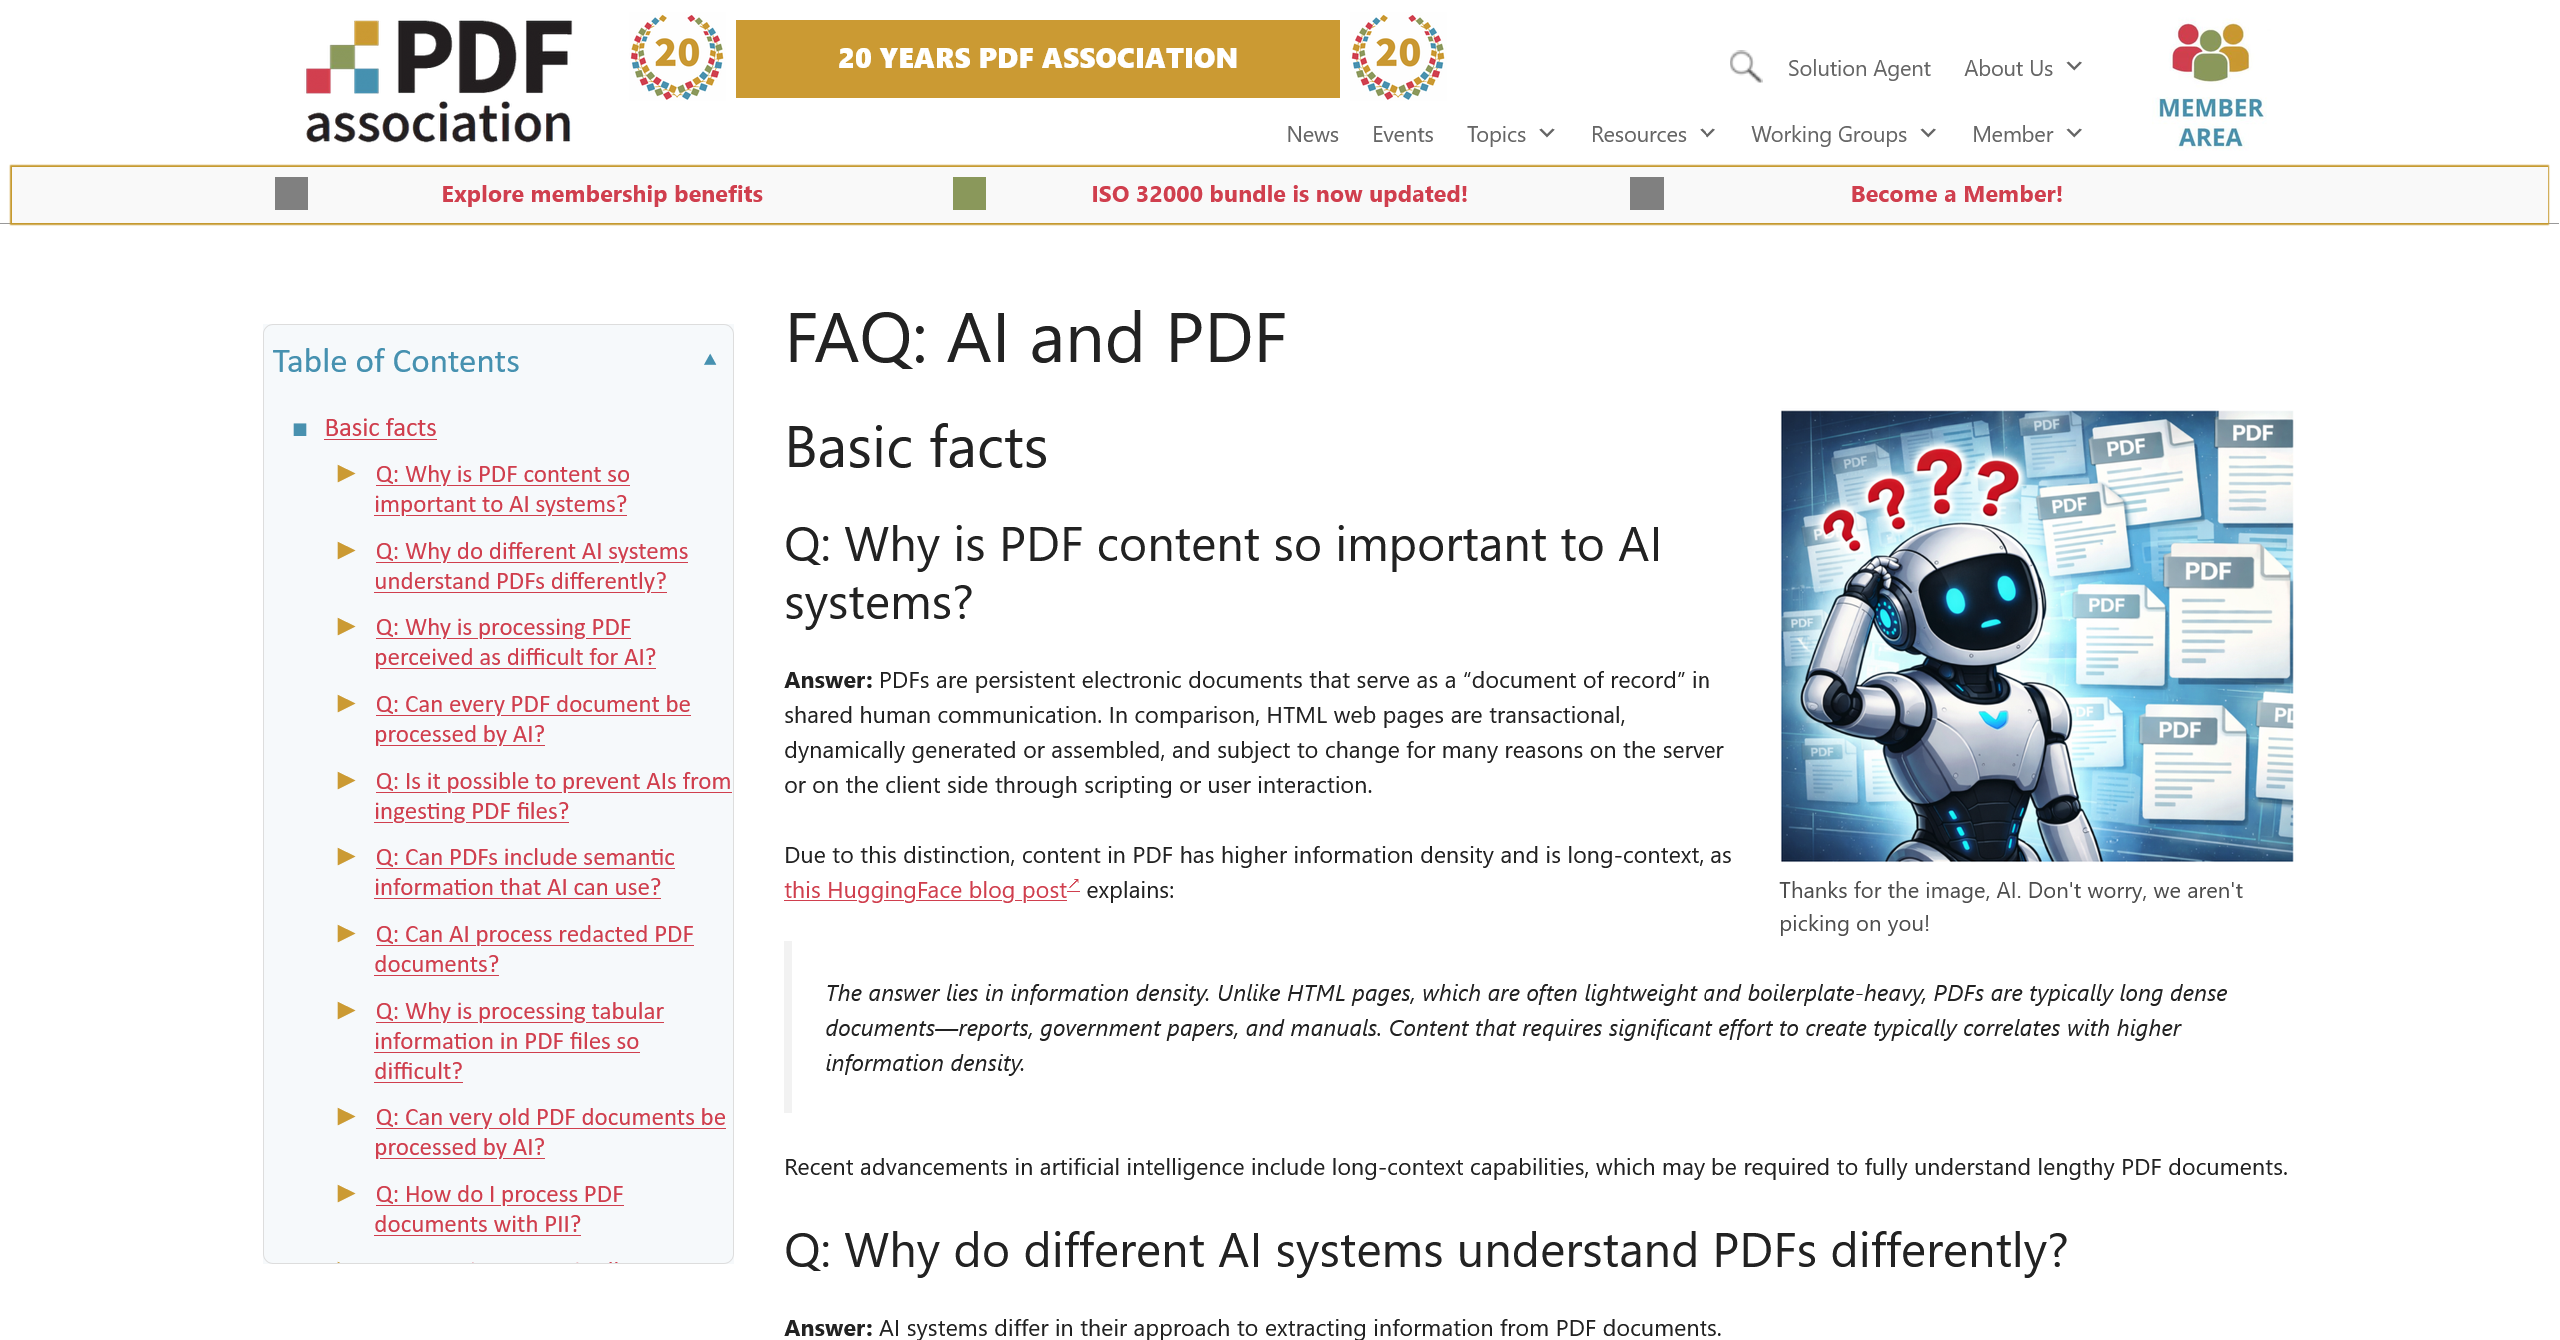Open the HuggingFace blog post link

click(x=925, y=890)
